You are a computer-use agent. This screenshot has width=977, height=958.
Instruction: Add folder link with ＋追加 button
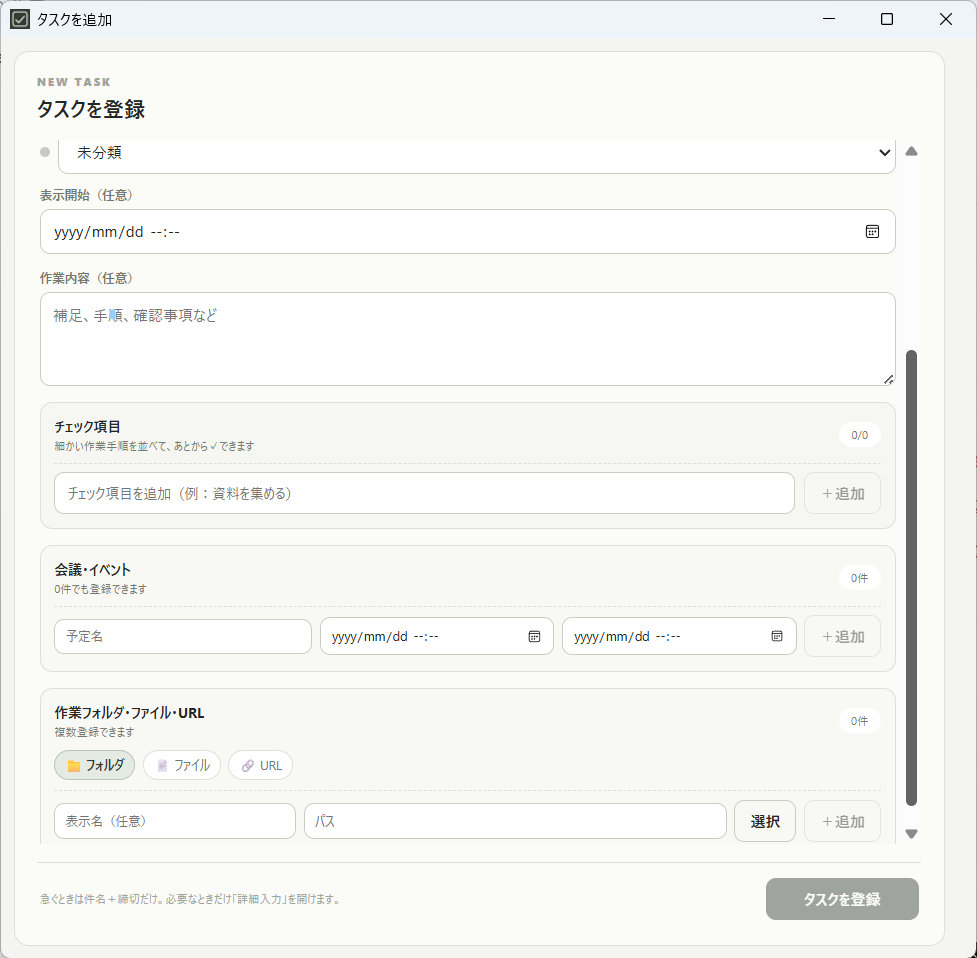tap(842, 821)
